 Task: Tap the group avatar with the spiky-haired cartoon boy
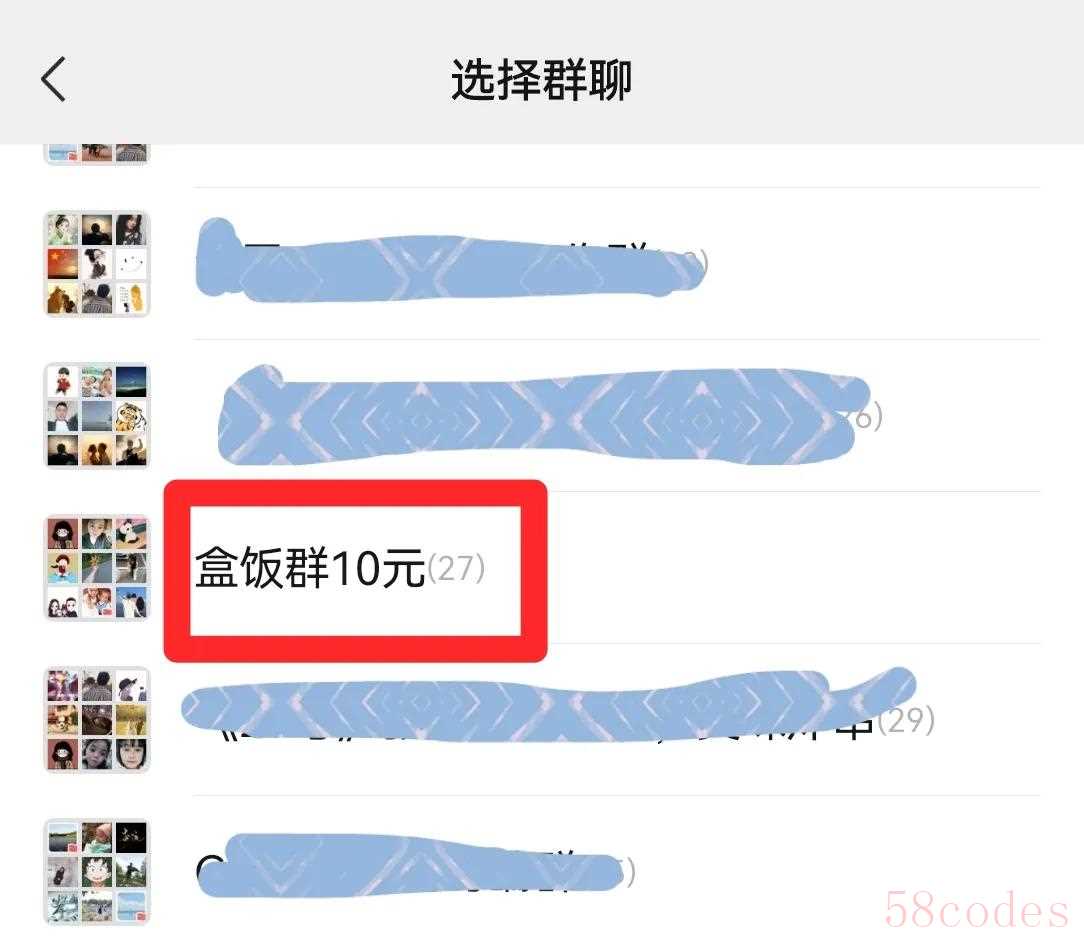97,872
